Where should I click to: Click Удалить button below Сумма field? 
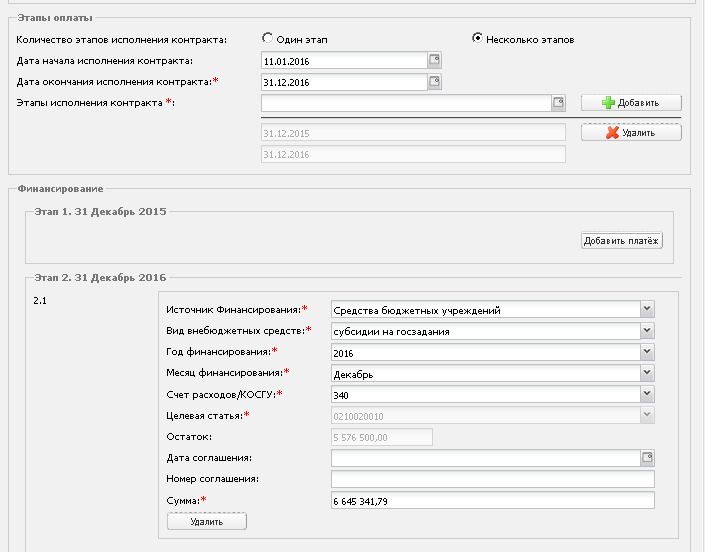tap(206, 521)
